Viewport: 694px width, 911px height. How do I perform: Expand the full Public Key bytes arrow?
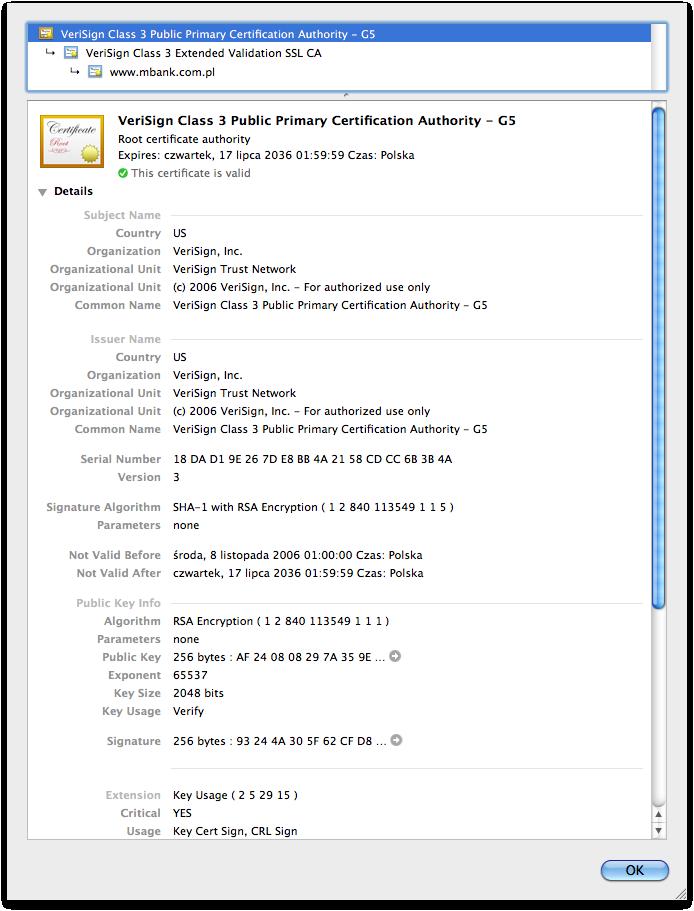pos(395,656)
